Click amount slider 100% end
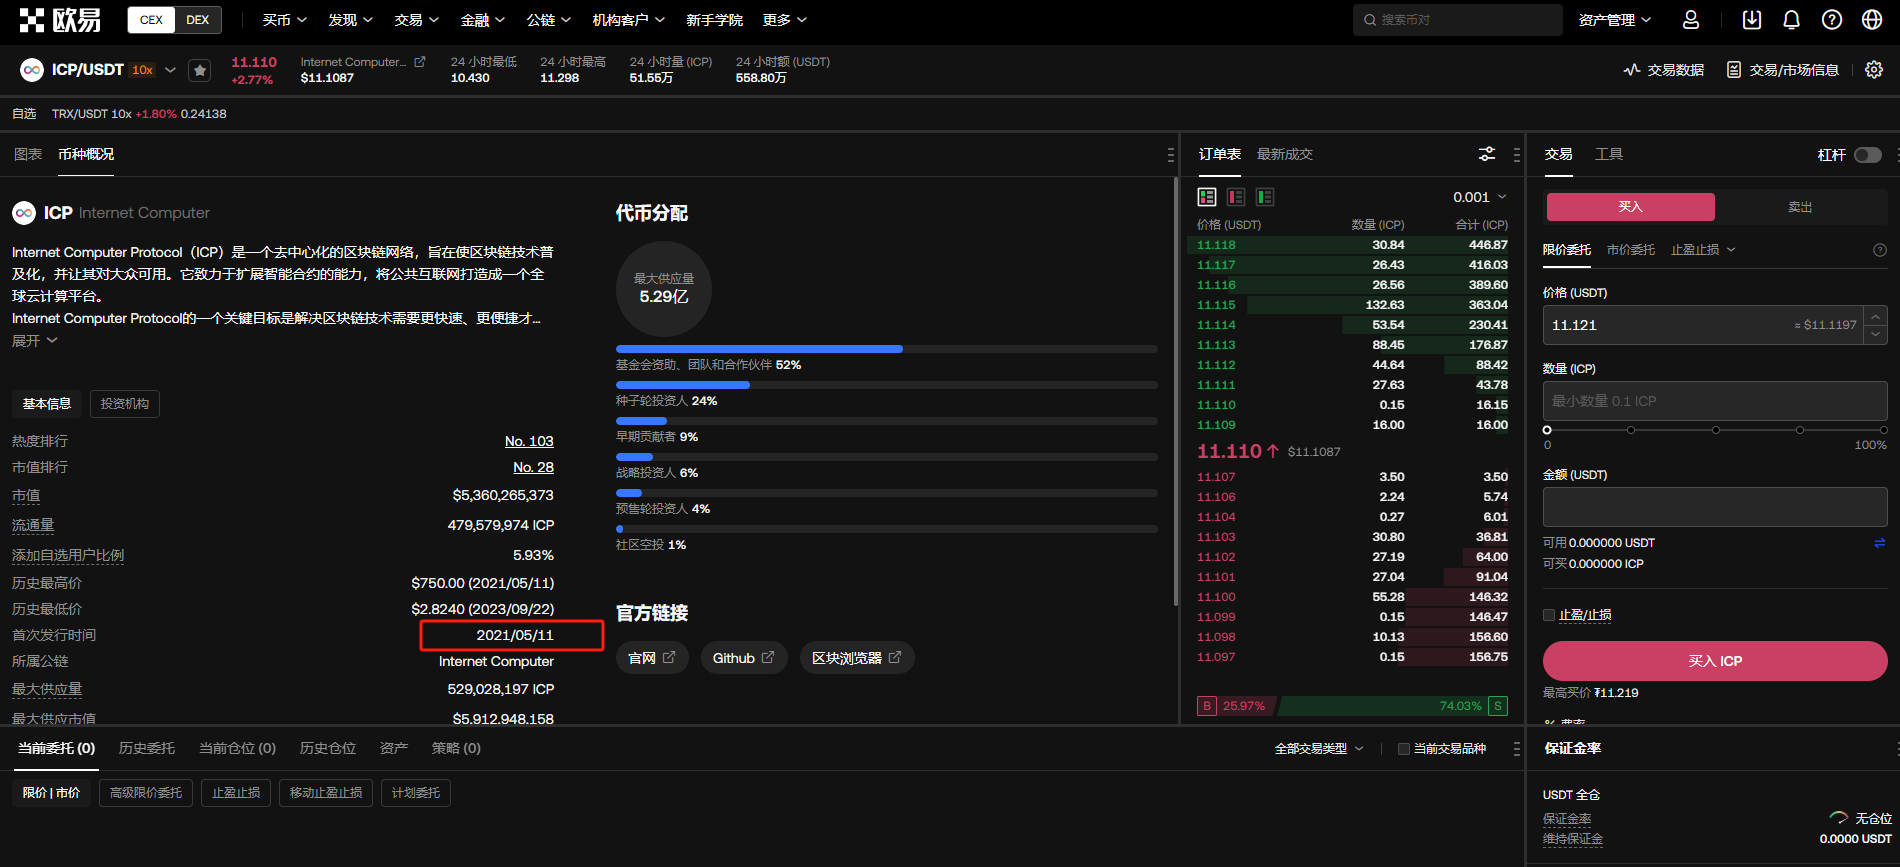The image size is (1900, 867). (1883, 430)
